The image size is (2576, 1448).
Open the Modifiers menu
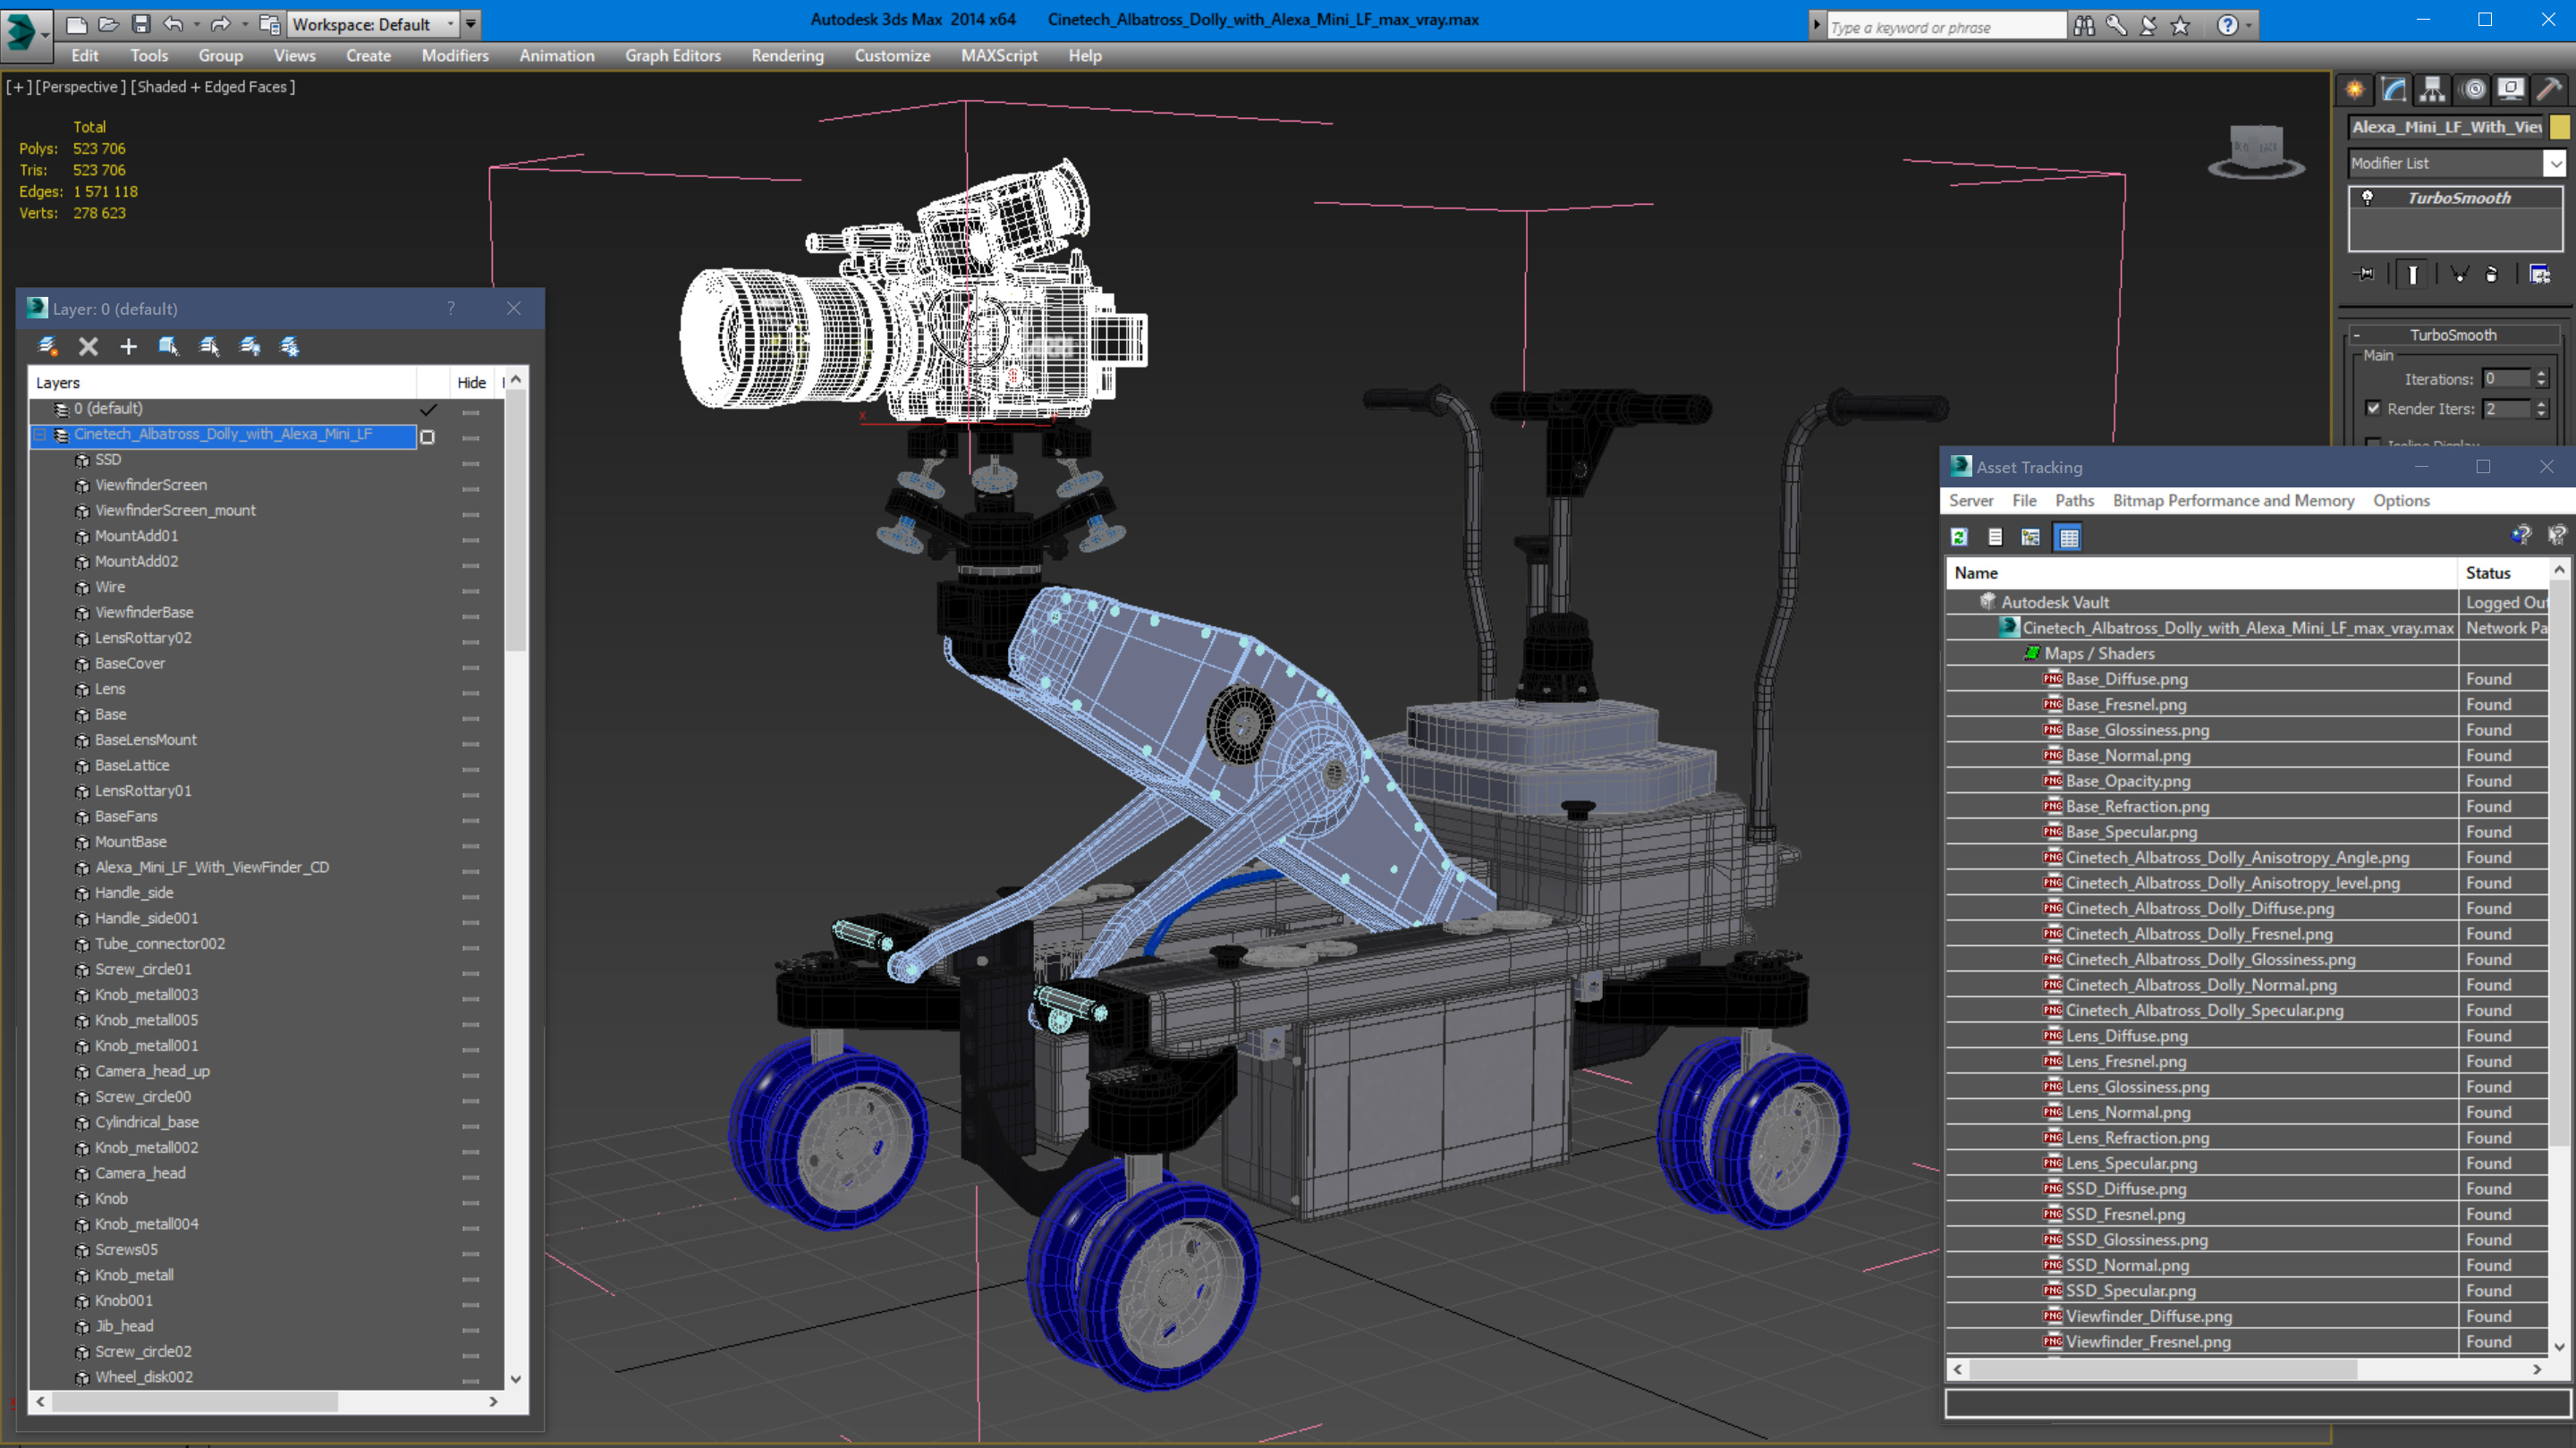tap(455, 56)
